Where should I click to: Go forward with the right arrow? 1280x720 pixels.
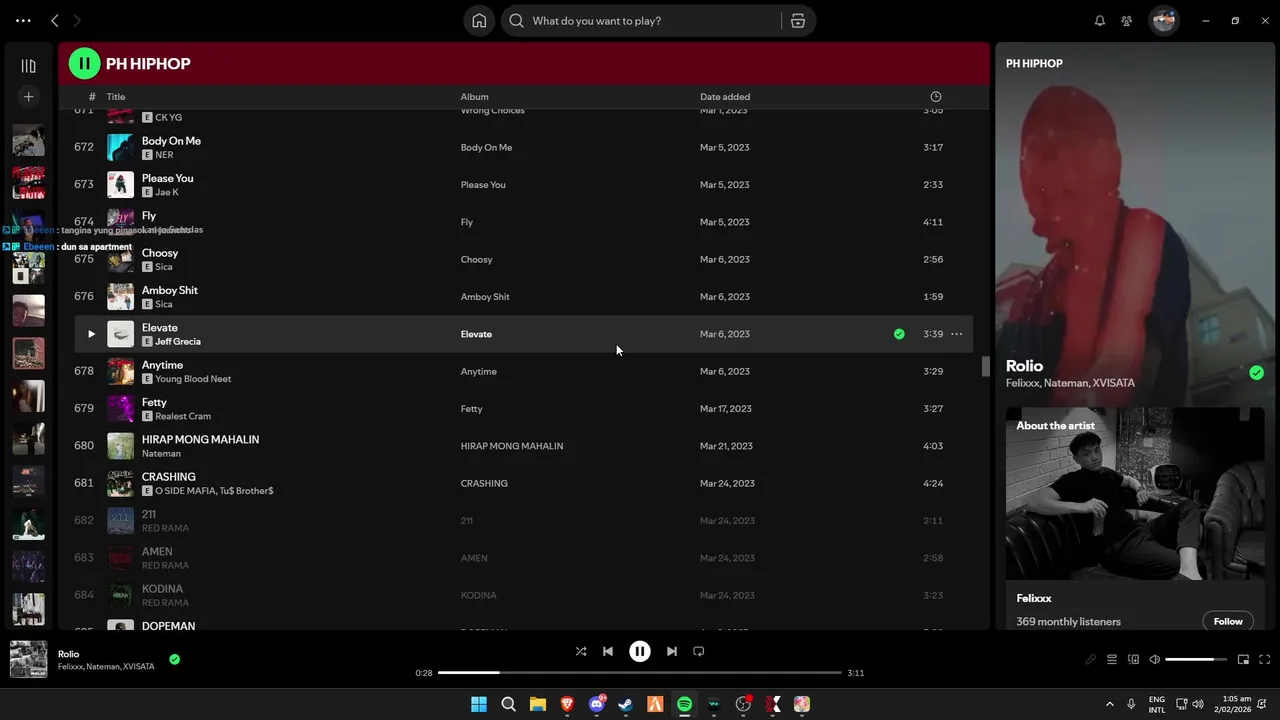pyautogui.click(x=77, y=20)
